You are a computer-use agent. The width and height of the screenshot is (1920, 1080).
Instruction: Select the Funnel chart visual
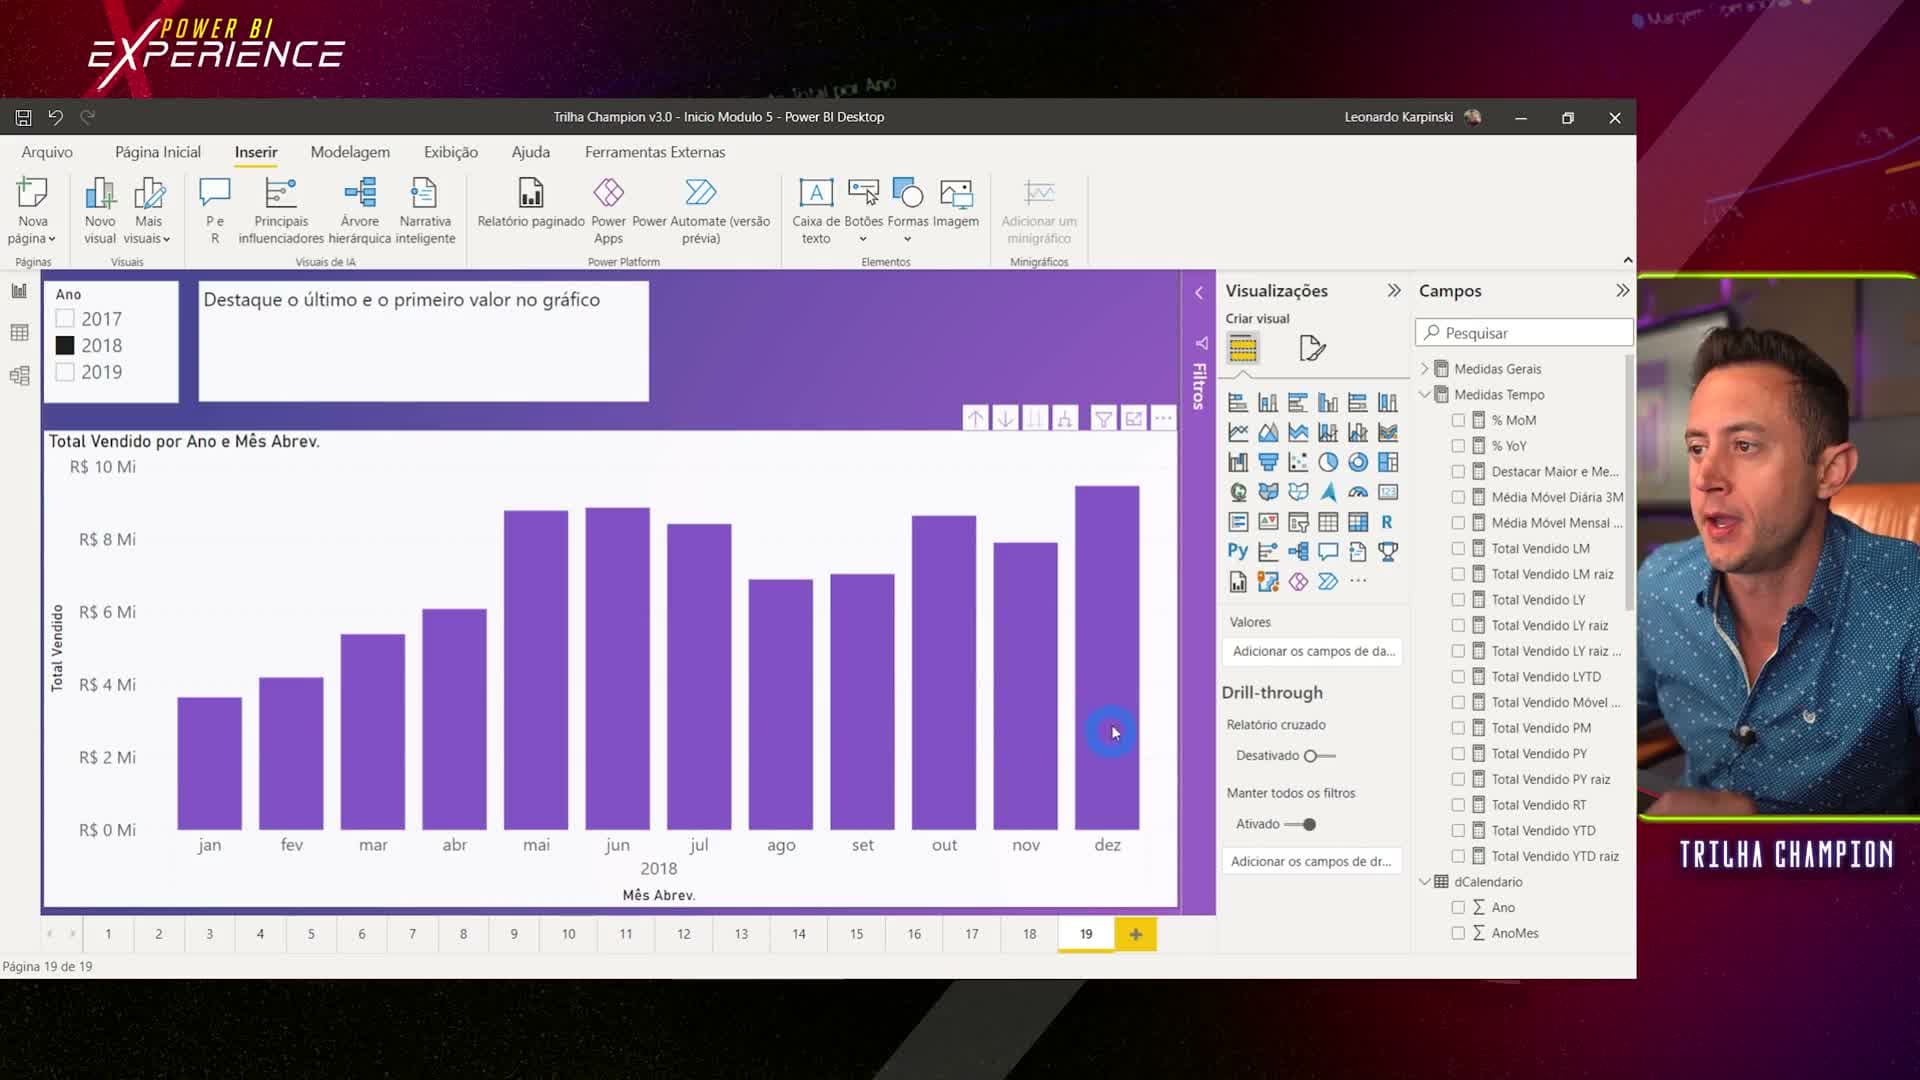[1268, 462]
